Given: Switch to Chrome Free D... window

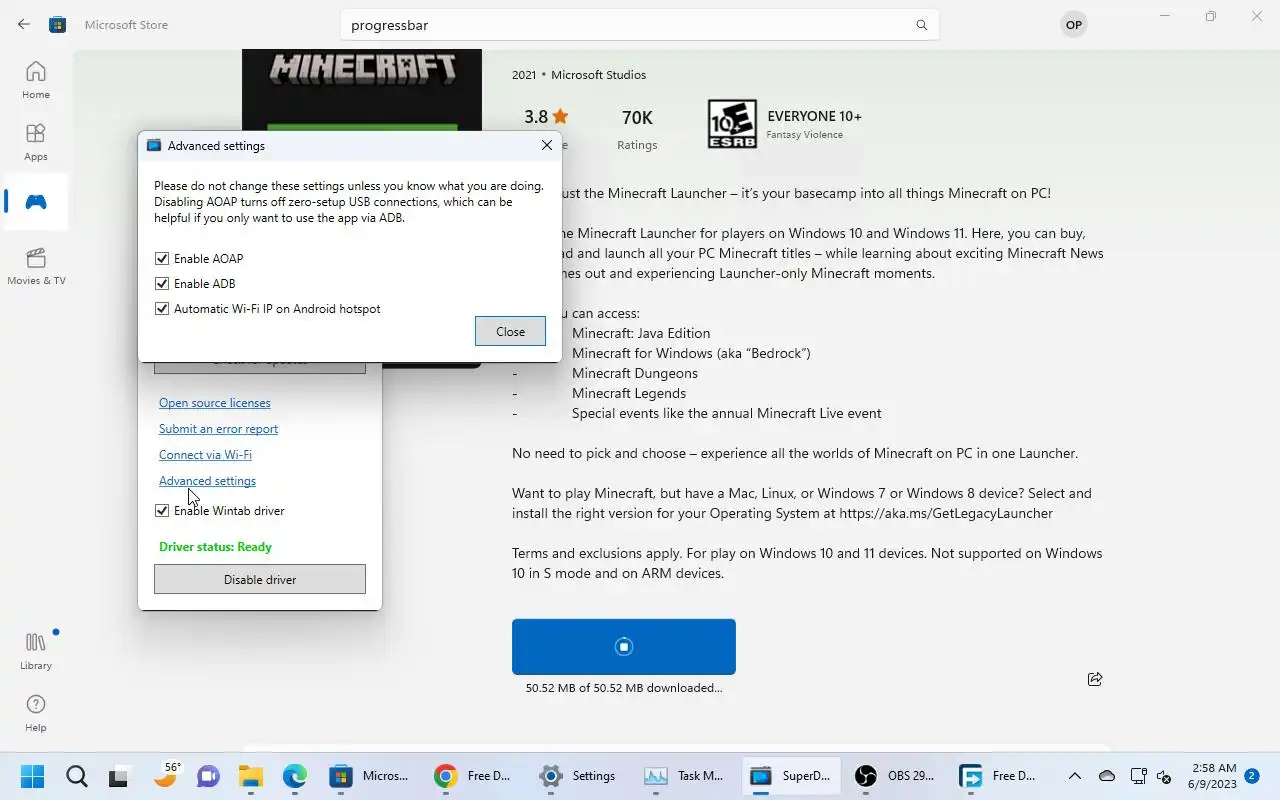Looking at the screenshot, I should pos(474,776).
